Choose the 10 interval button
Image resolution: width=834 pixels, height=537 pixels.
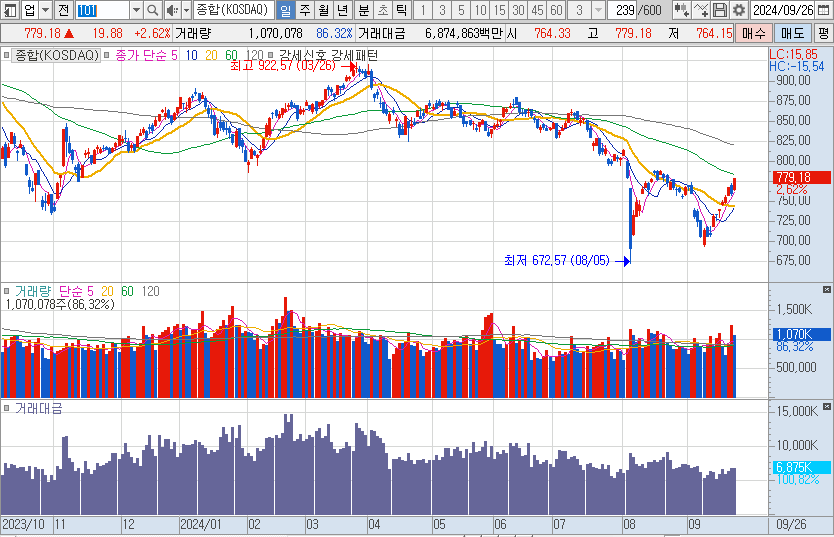[480, 10]
